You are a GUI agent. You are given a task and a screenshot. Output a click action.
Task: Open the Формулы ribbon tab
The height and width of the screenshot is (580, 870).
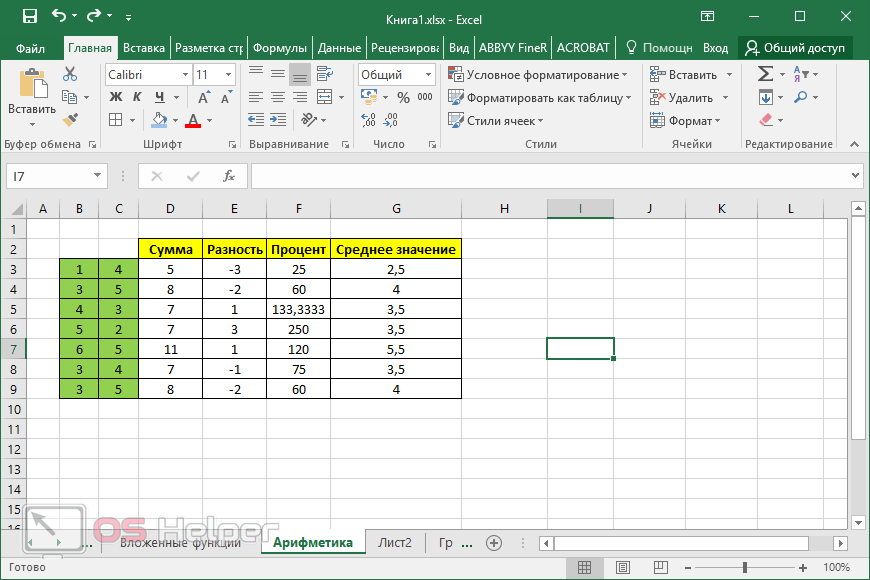279,48
